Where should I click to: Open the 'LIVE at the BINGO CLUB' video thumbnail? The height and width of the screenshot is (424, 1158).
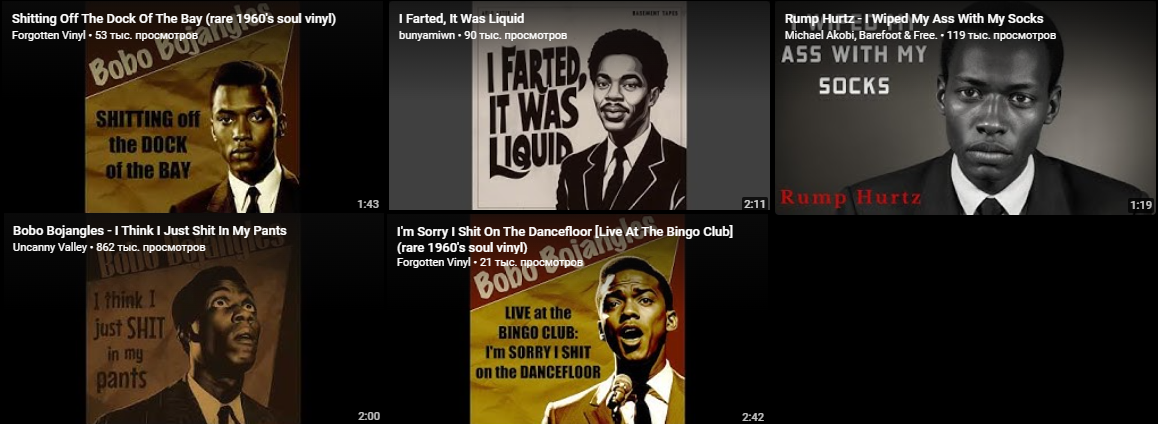(578, 319)
